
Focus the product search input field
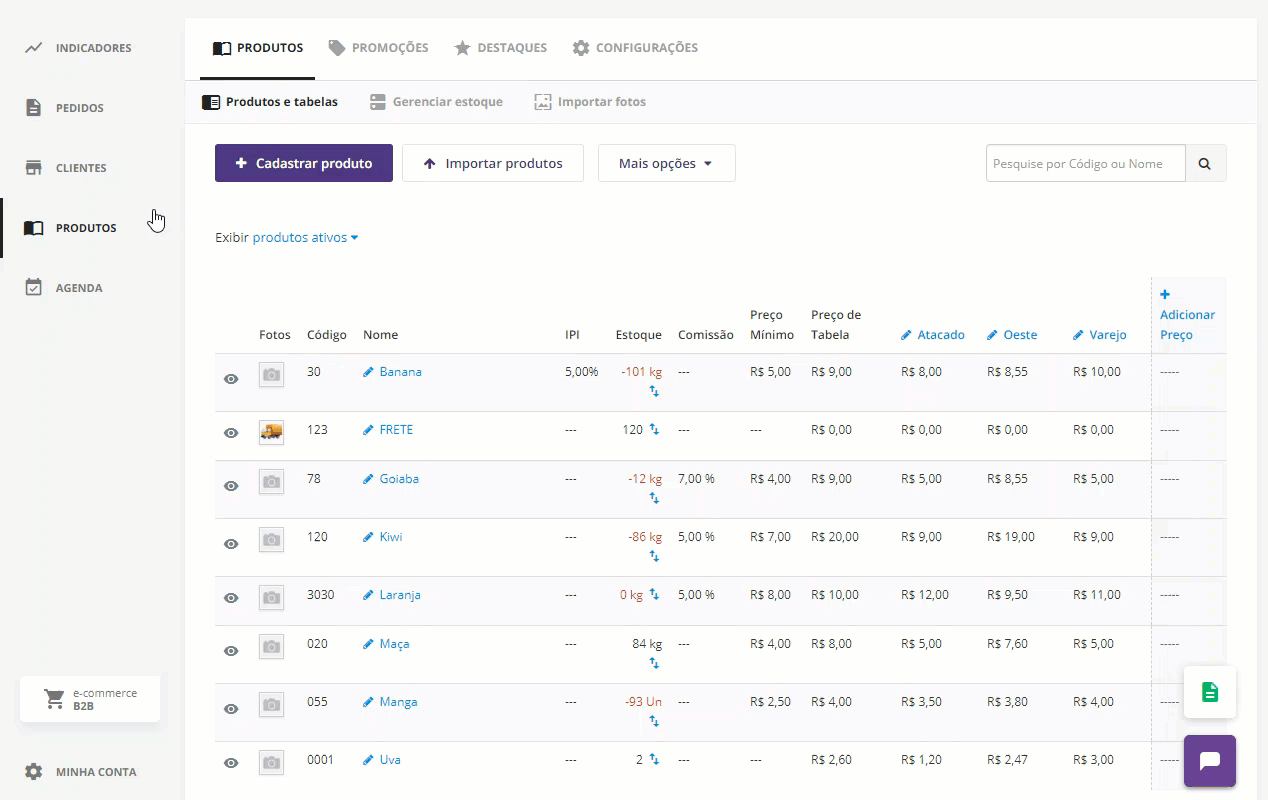pyautogui.click(x=1085, y=163)
